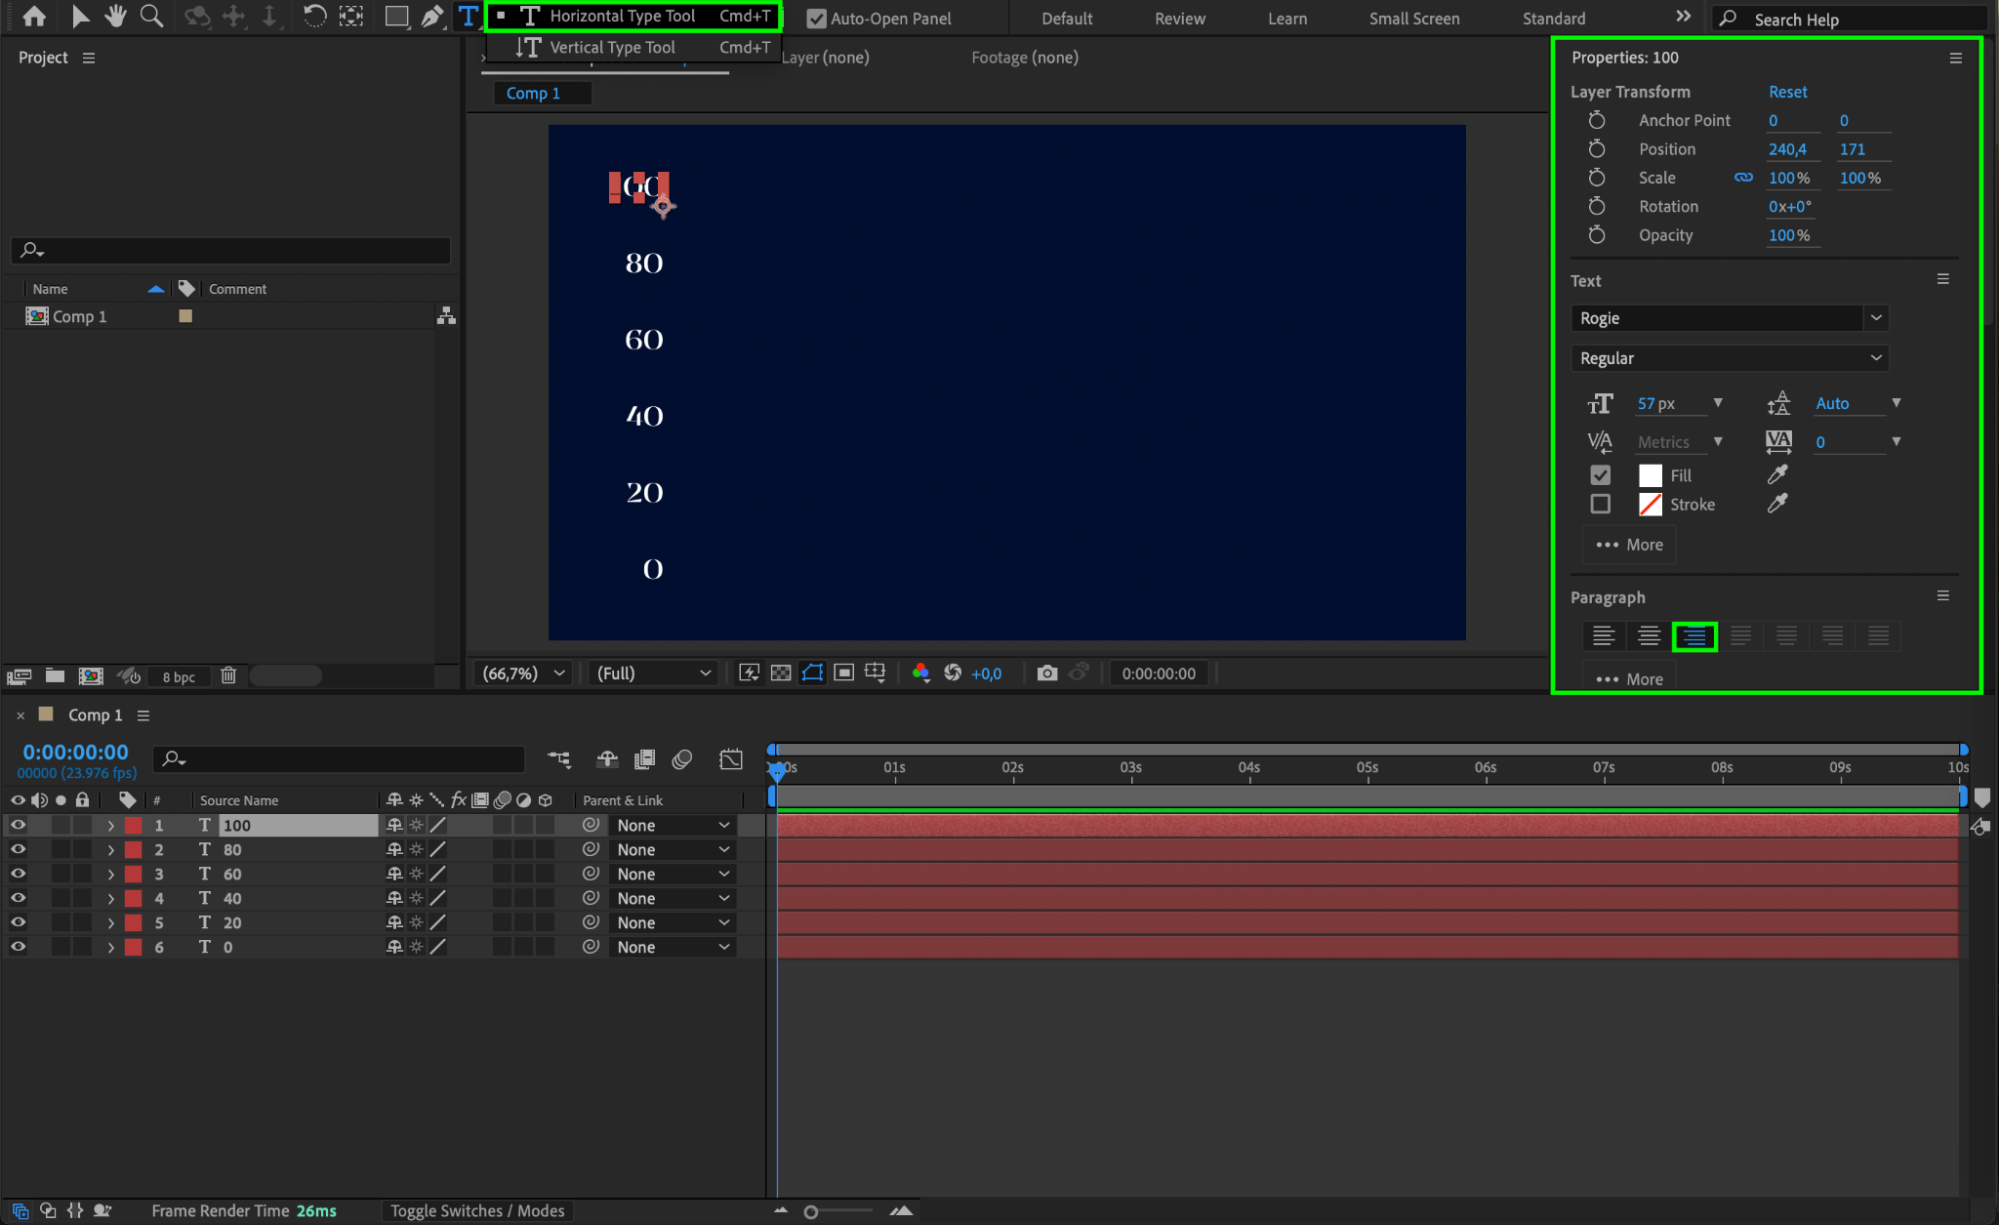Click the white Fill color swatch

click(1650, 475)
